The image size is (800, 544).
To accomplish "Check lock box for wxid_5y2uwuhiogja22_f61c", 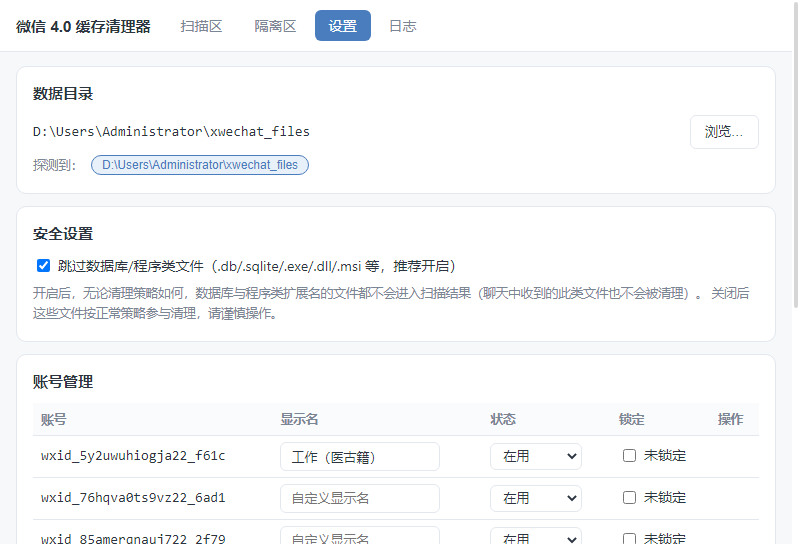I will 630,455.
